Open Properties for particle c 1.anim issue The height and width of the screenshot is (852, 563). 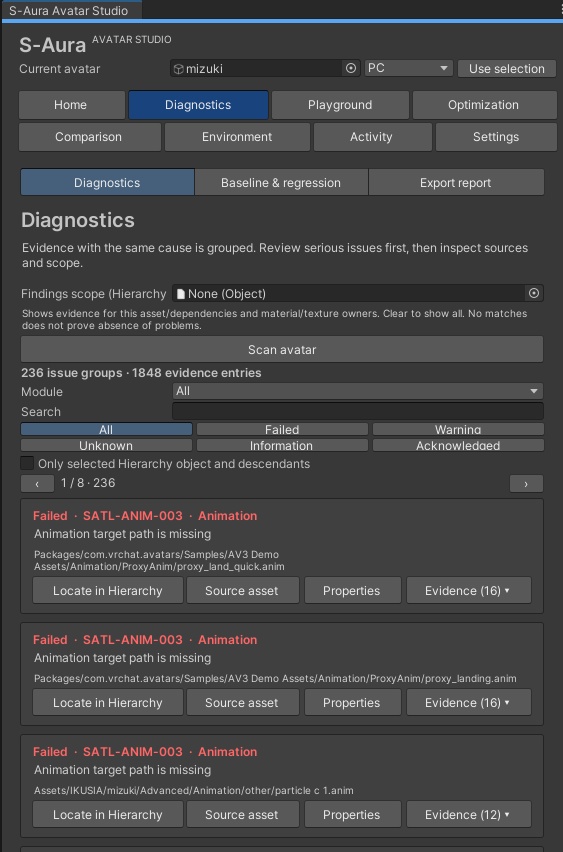[352, 815]
